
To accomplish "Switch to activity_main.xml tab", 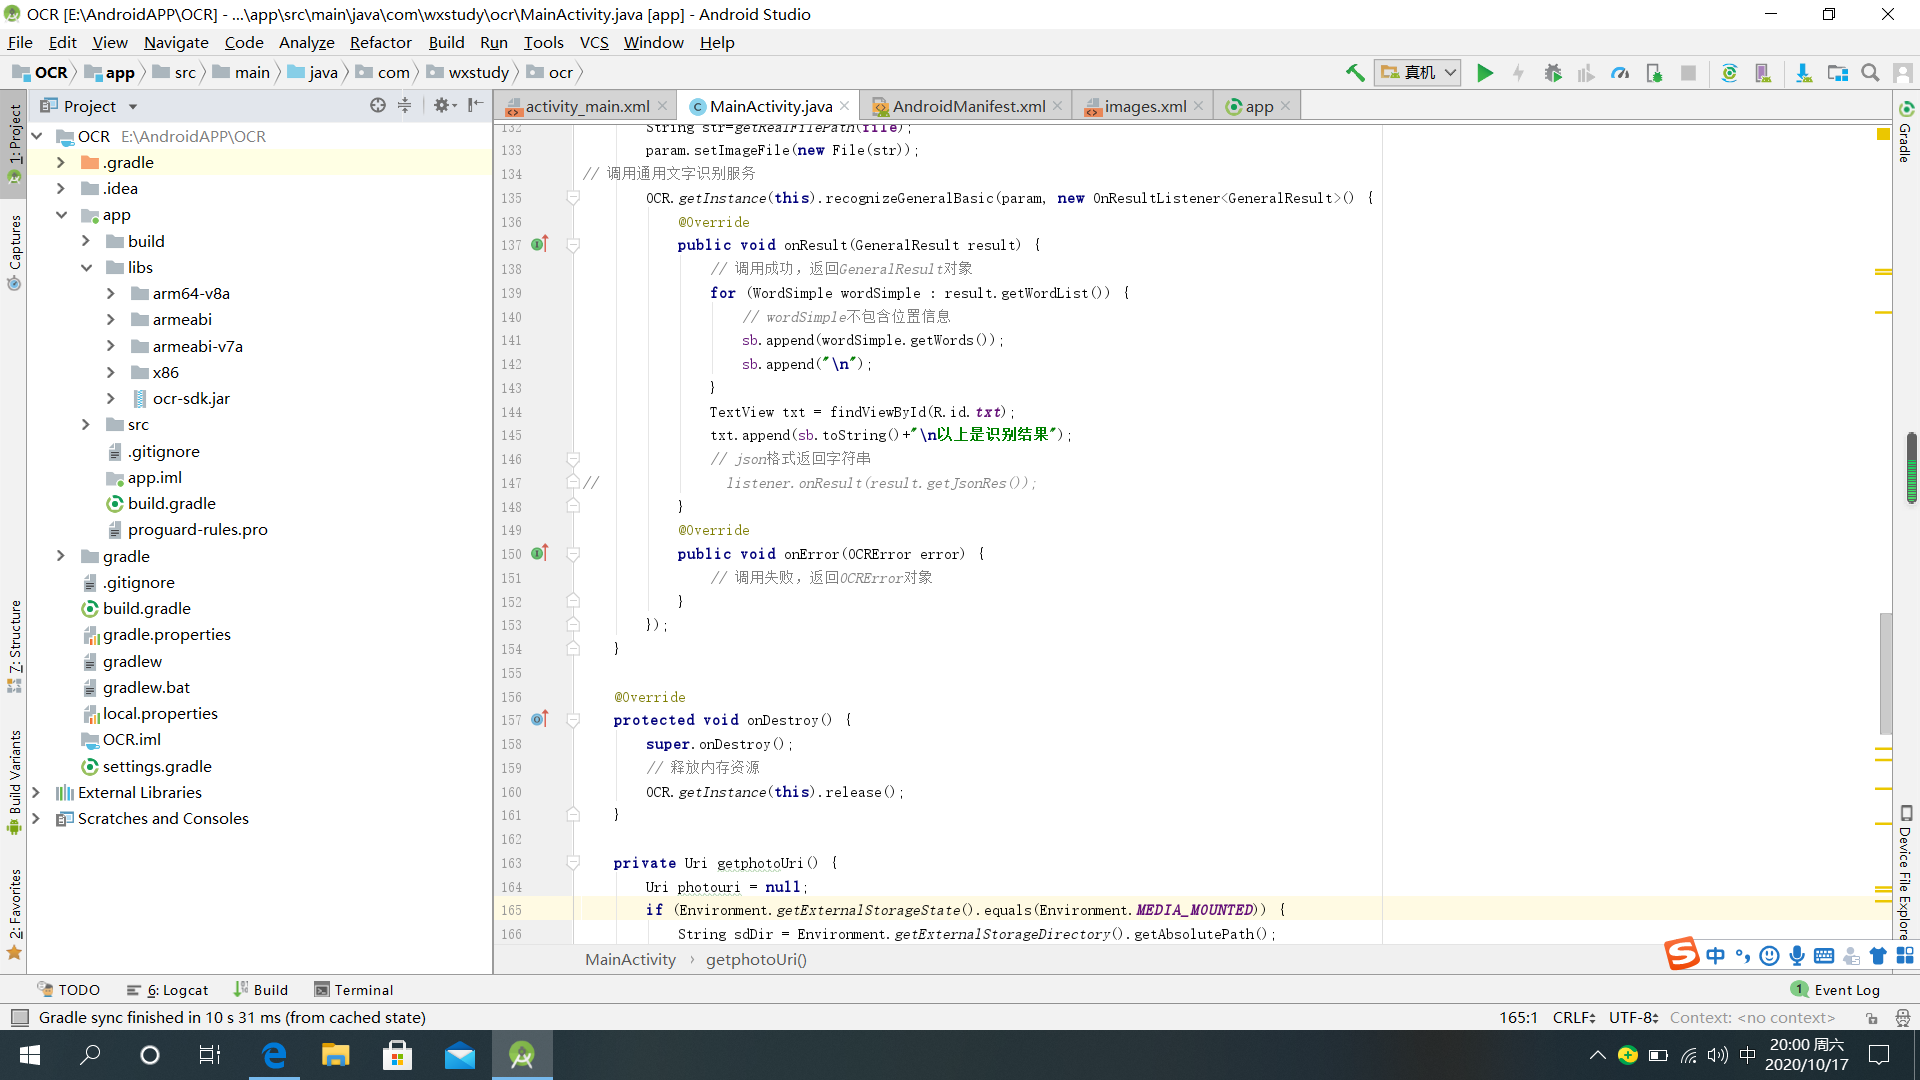I will coord(587,107).
